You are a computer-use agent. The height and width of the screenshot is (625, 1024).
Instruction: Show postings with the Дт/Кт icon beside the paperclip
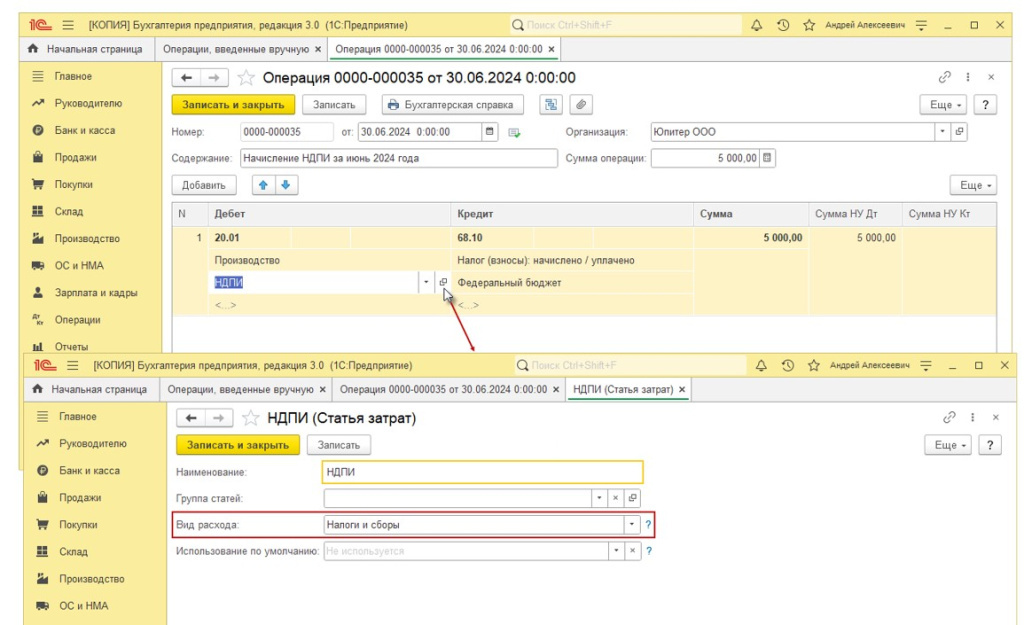(x=551, y=105)
